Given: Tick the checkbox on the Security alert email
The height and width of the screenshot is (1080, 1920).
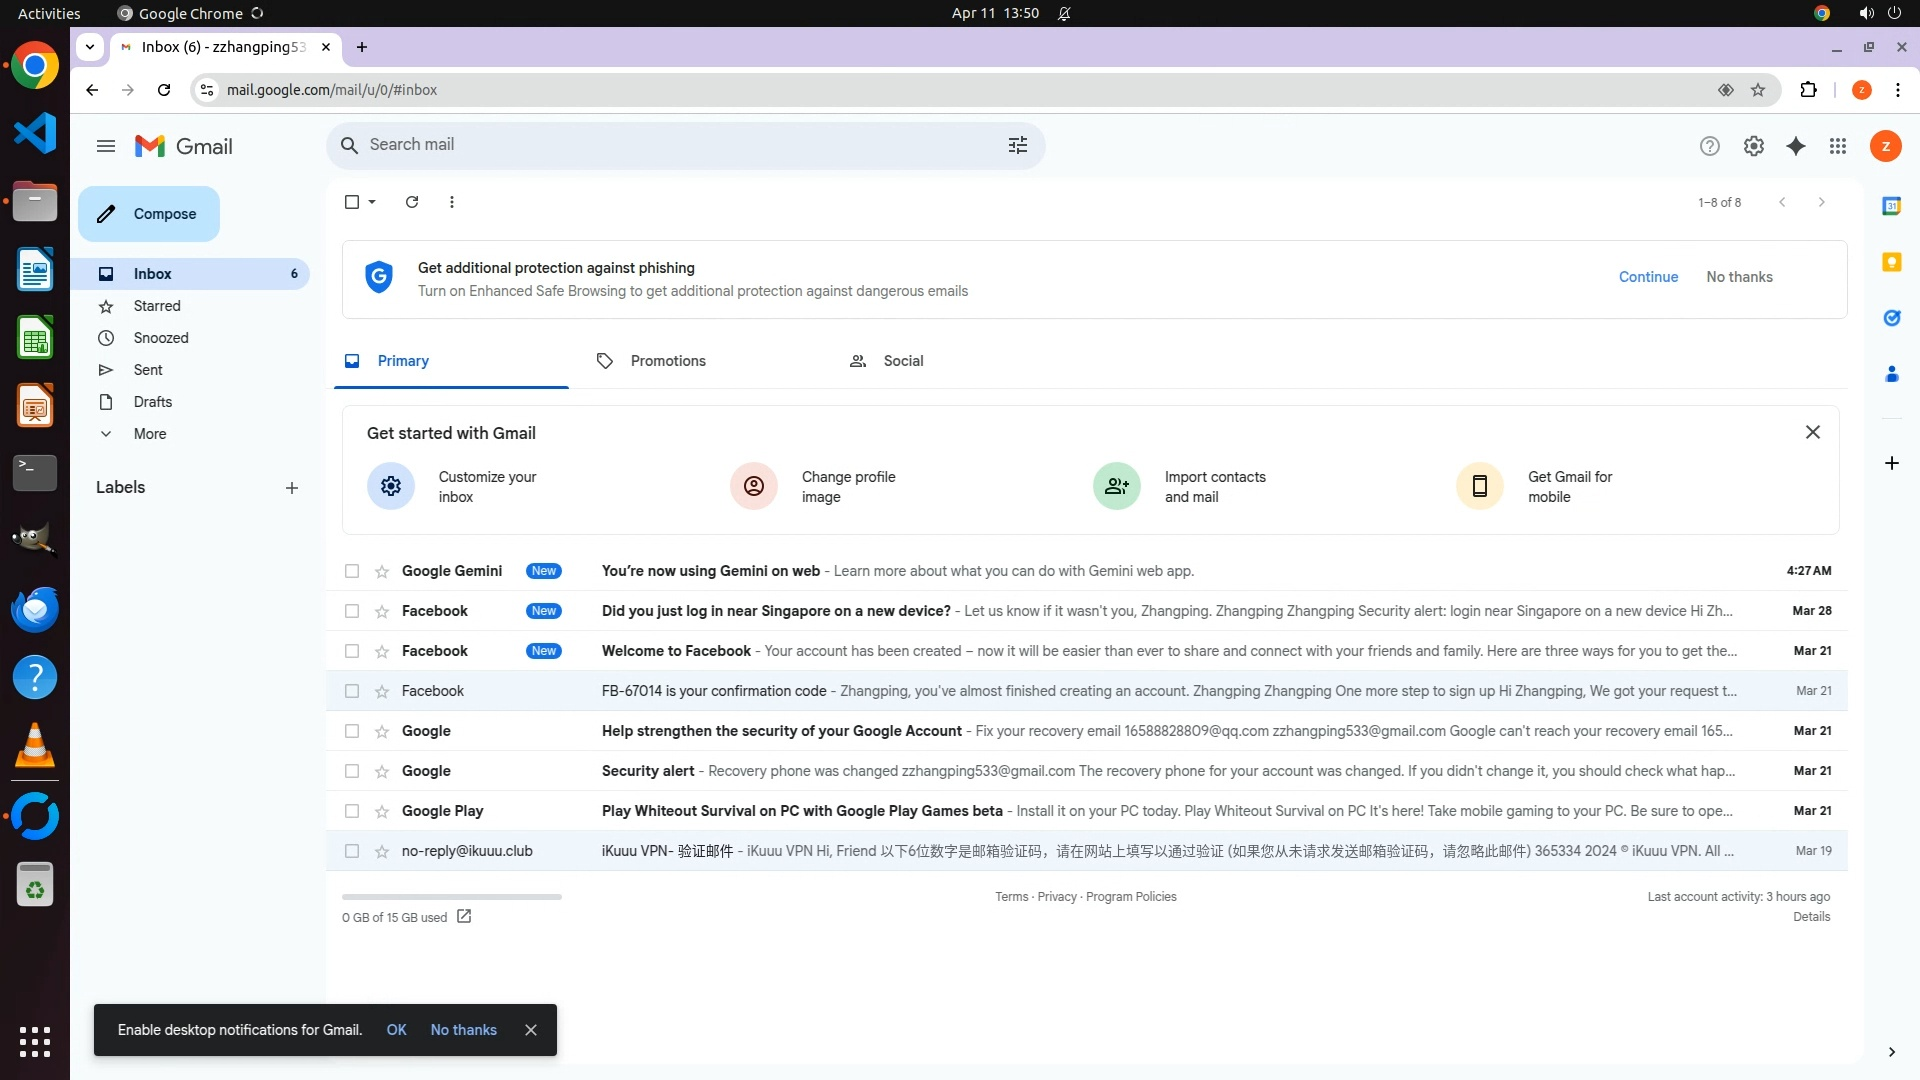Looking at the screenshot, I should [352, 771].
